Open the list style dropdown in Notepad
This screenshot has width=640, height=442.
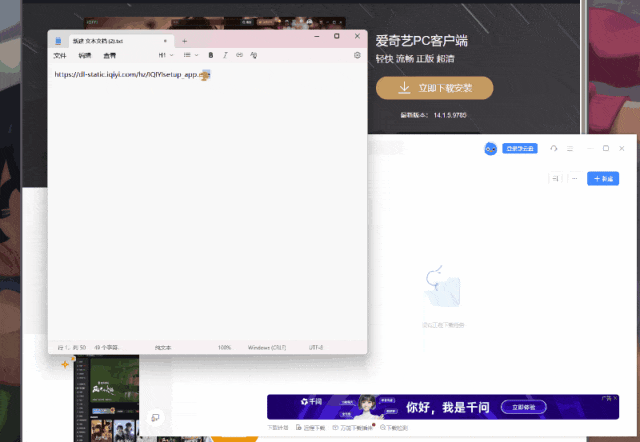click(x=191, y=55)
